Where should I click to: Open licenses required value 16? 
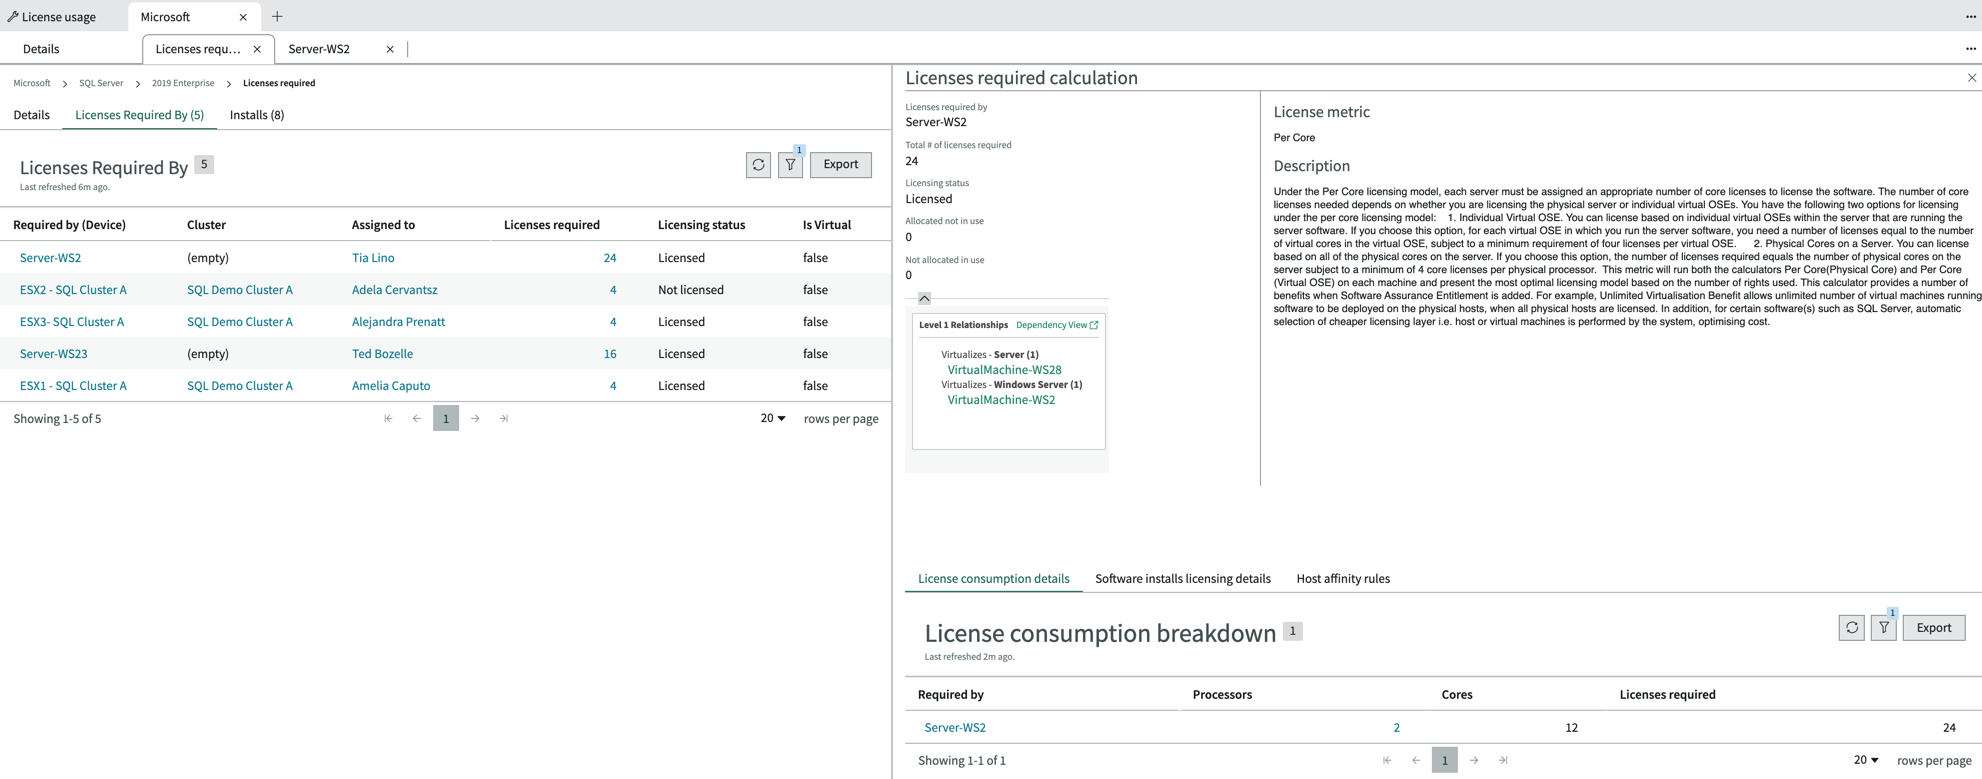[x=609, y=354]
